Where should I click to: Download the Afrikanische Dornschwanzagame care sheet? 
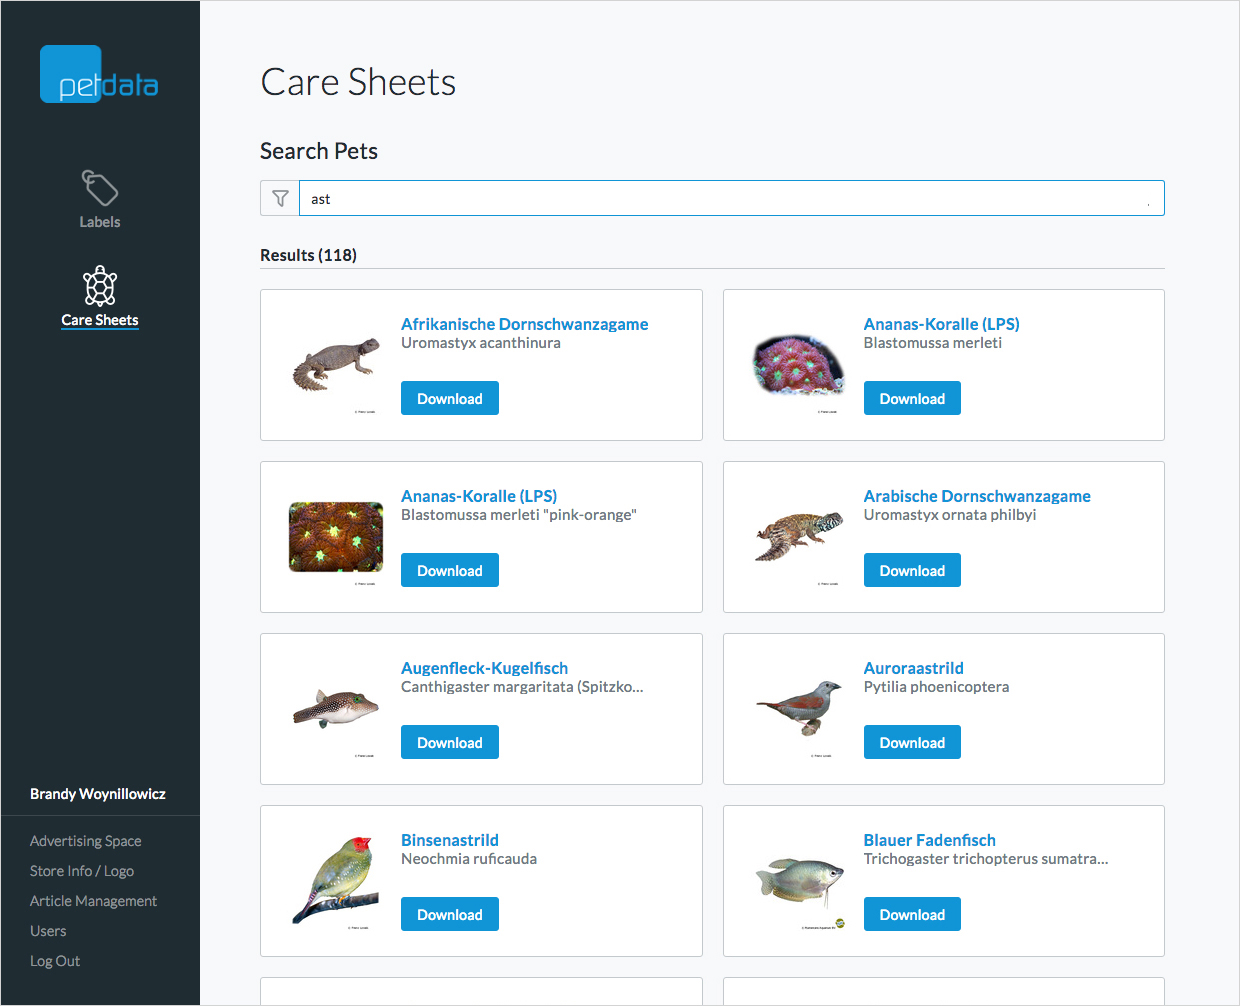[x=449, y=397]
